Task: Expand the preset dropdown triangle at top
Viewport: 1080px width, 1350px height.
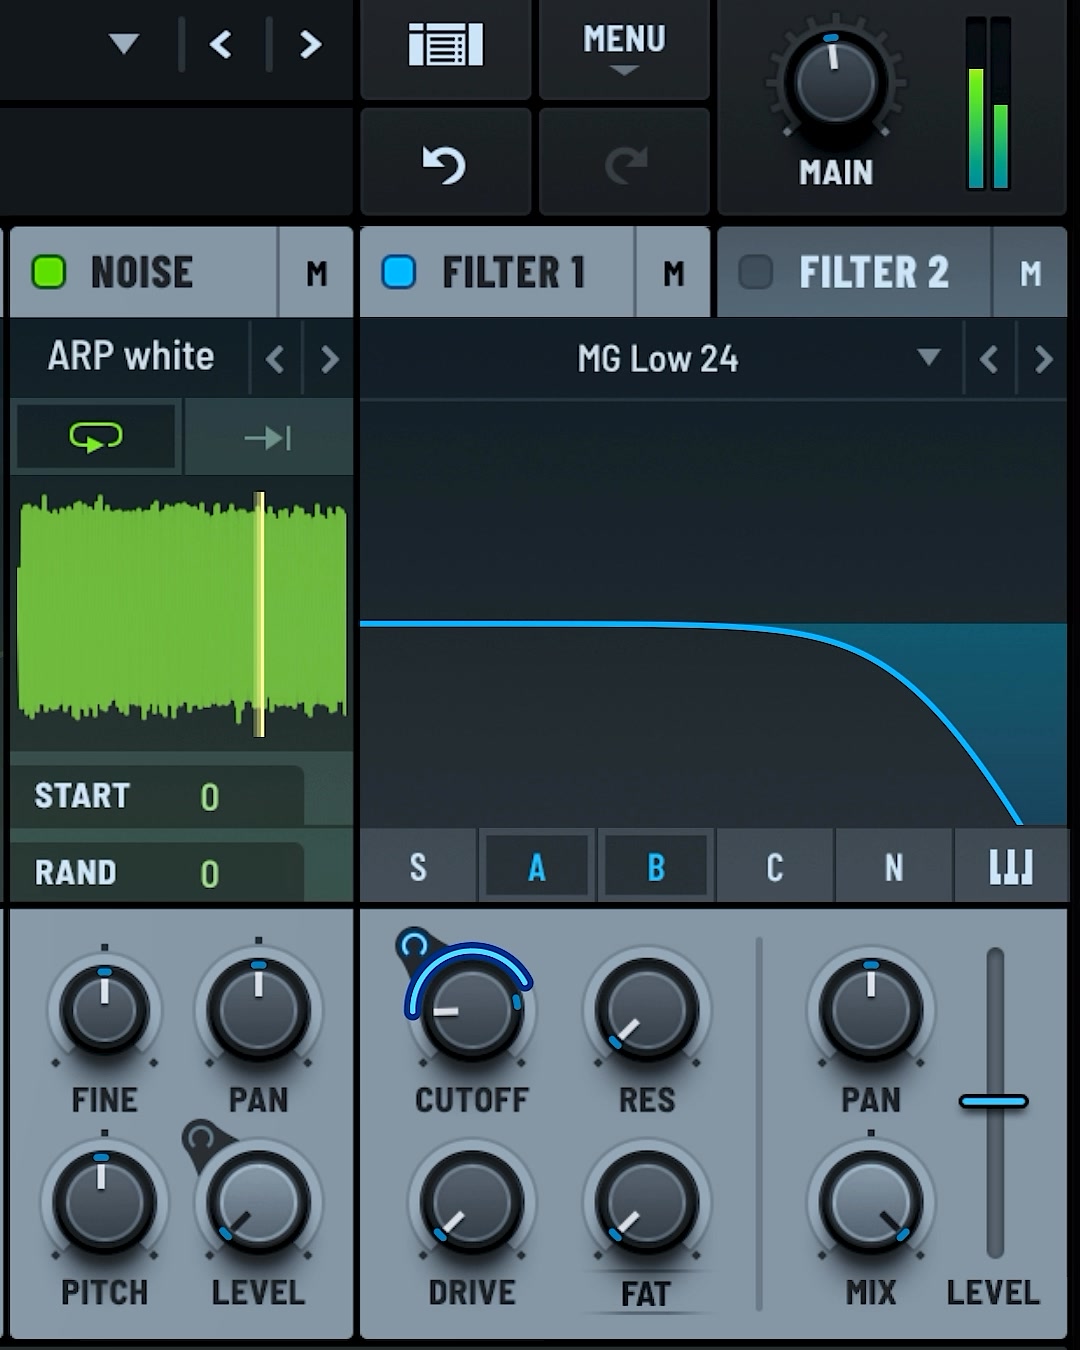Action: click(124, 44)
